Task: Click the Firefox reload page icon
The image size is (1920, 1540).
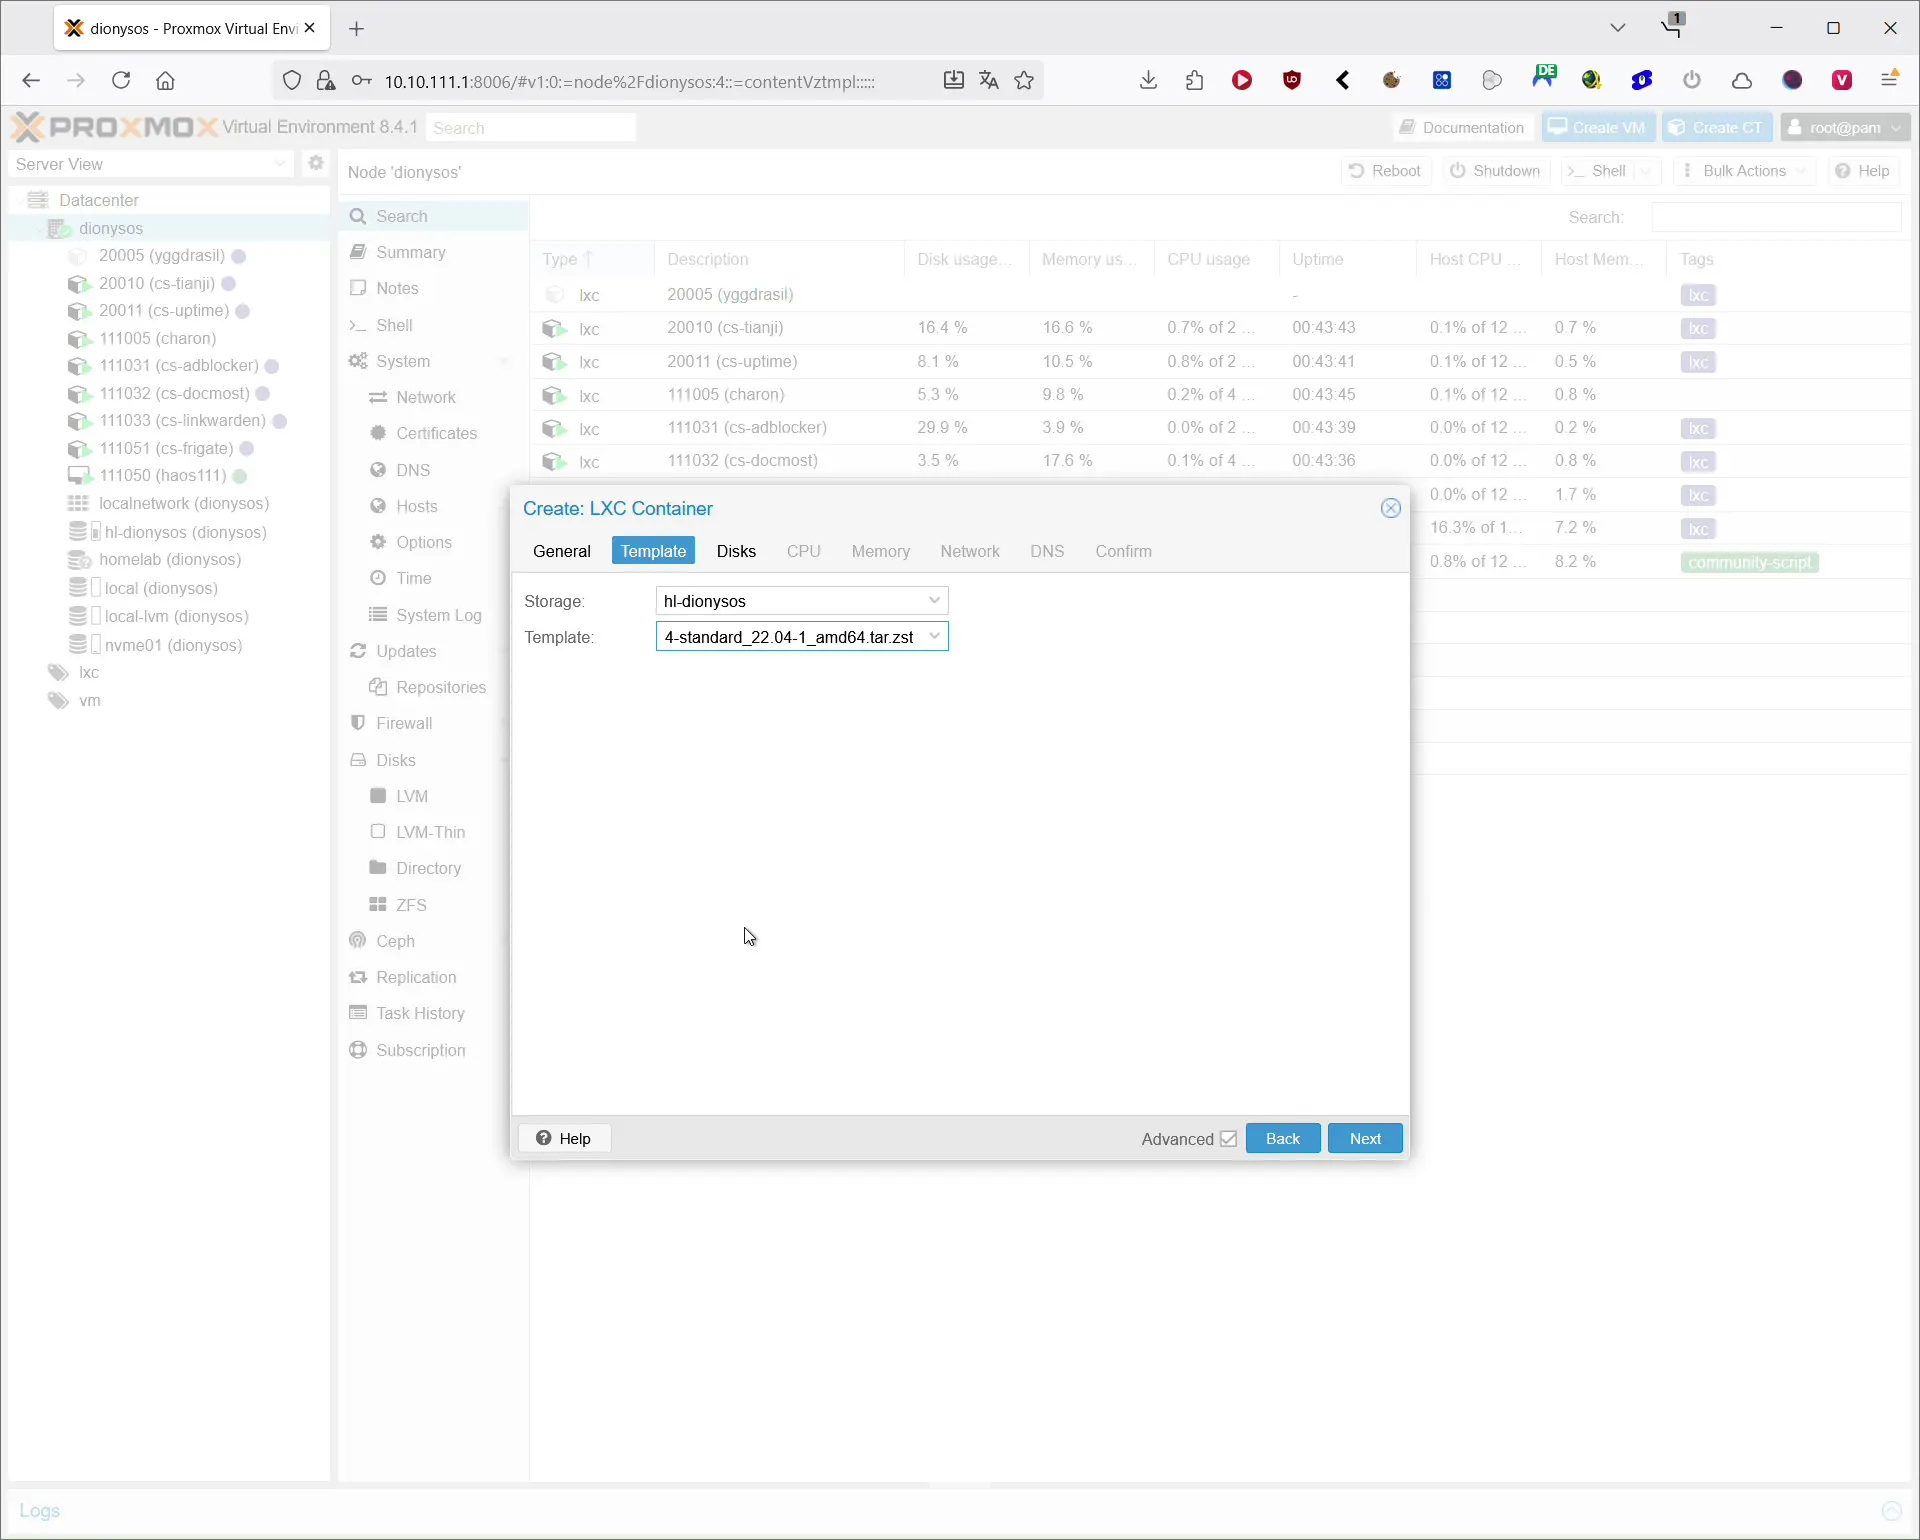Action: [x=121, y=81]
